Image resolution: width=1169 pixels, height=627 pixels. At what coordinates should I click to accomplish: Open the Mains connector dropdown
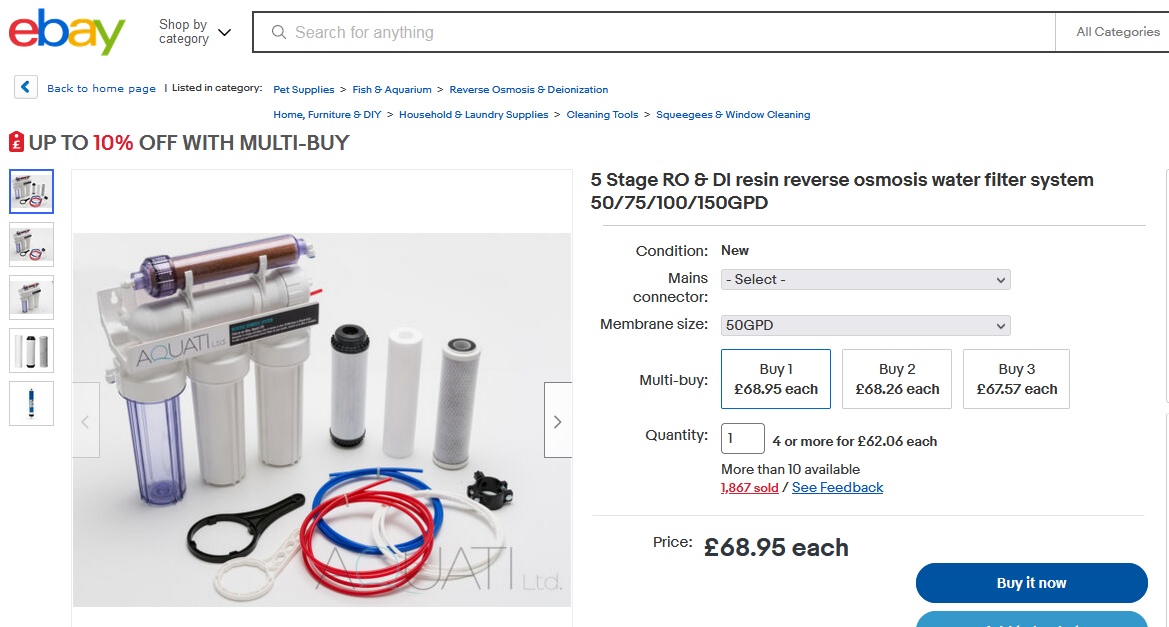[x=865, y=280]
